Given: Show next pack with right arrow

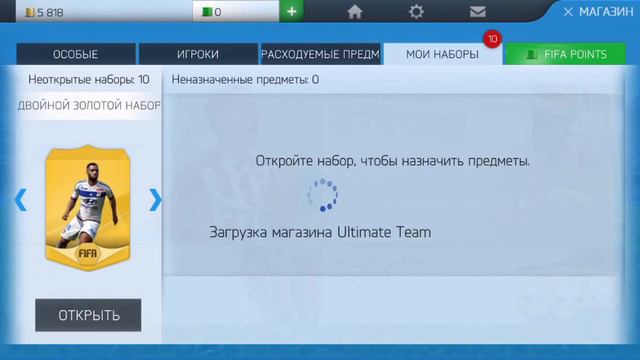Looking at the screenshot, I should [x=155, y=200].
